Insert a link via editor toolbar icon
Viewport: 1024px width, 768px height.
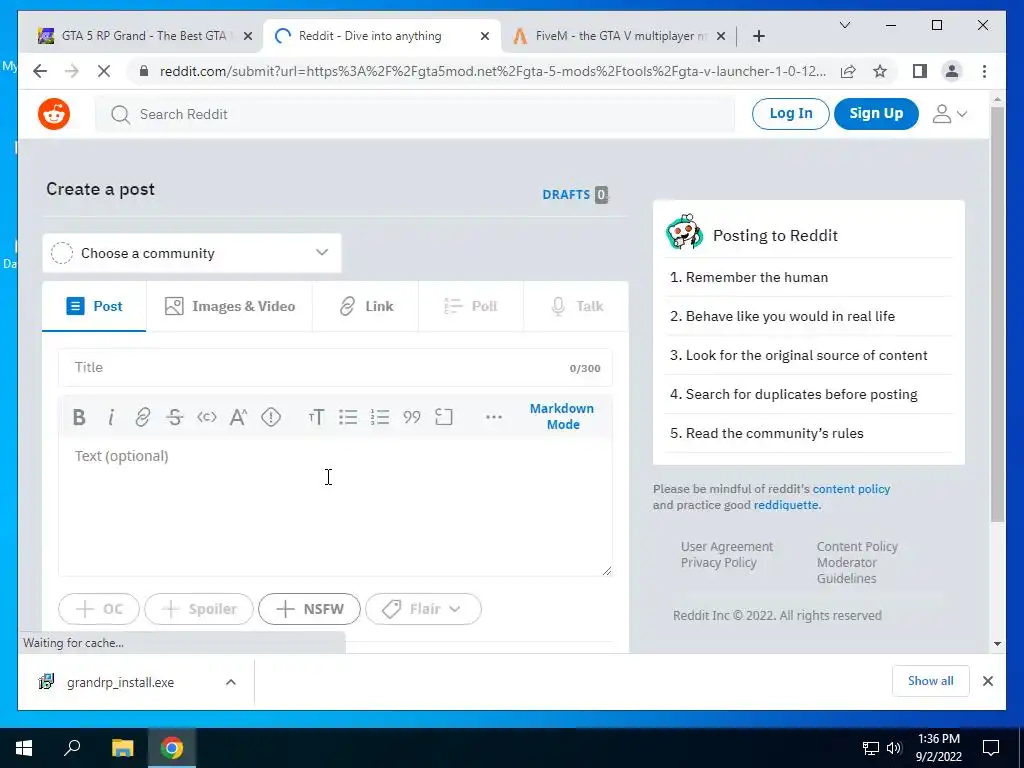click(142, 417)
